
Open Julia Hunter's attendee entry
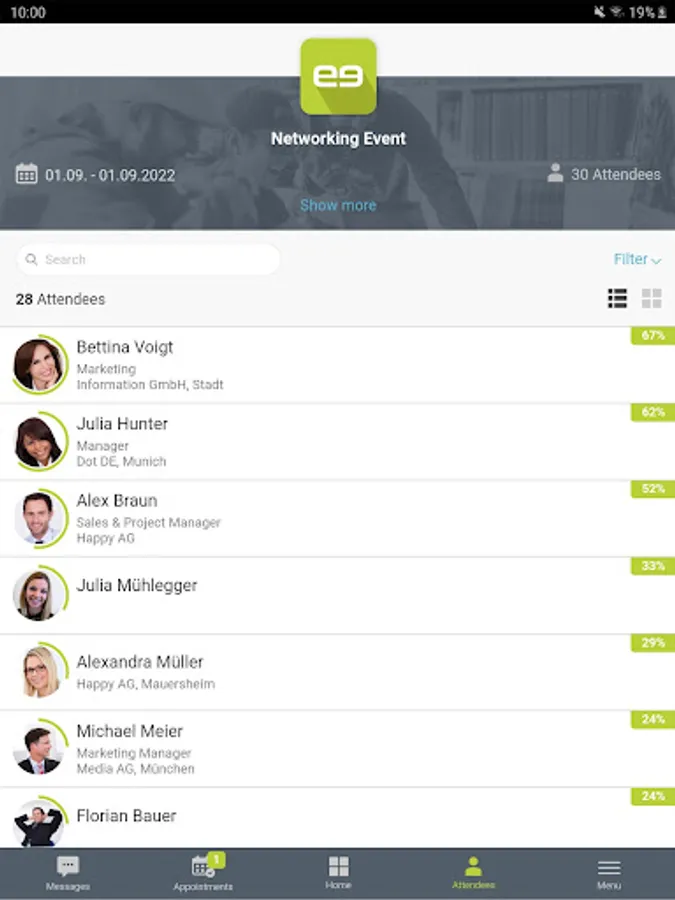tap(338, 442)
